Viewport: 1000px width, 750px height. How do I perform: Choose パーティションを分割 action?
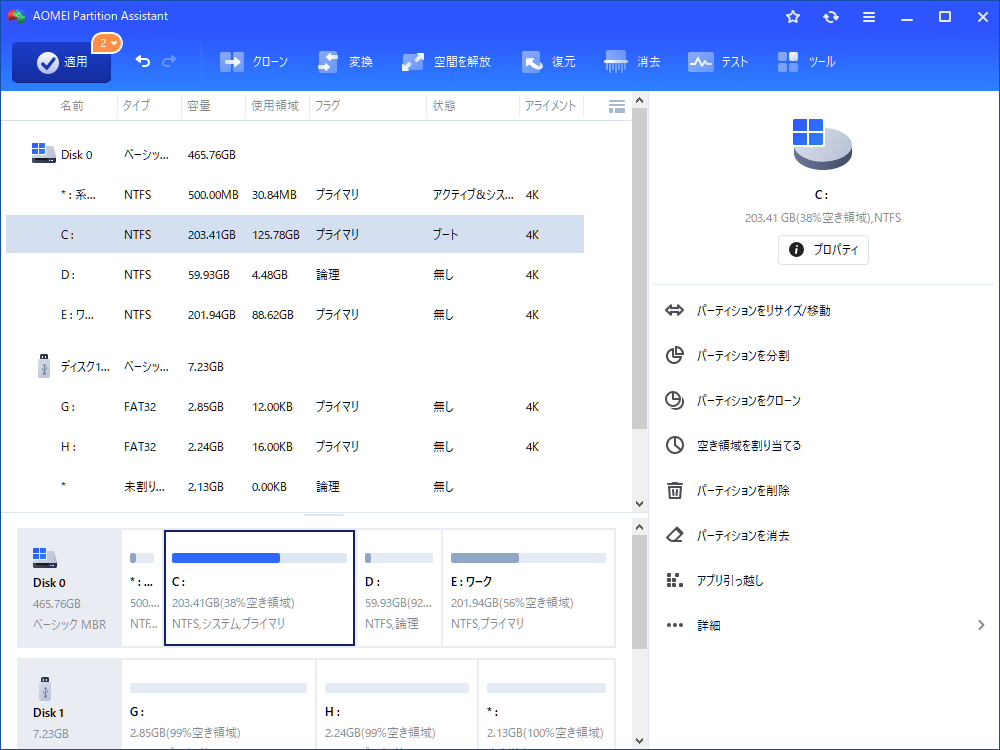742,356
